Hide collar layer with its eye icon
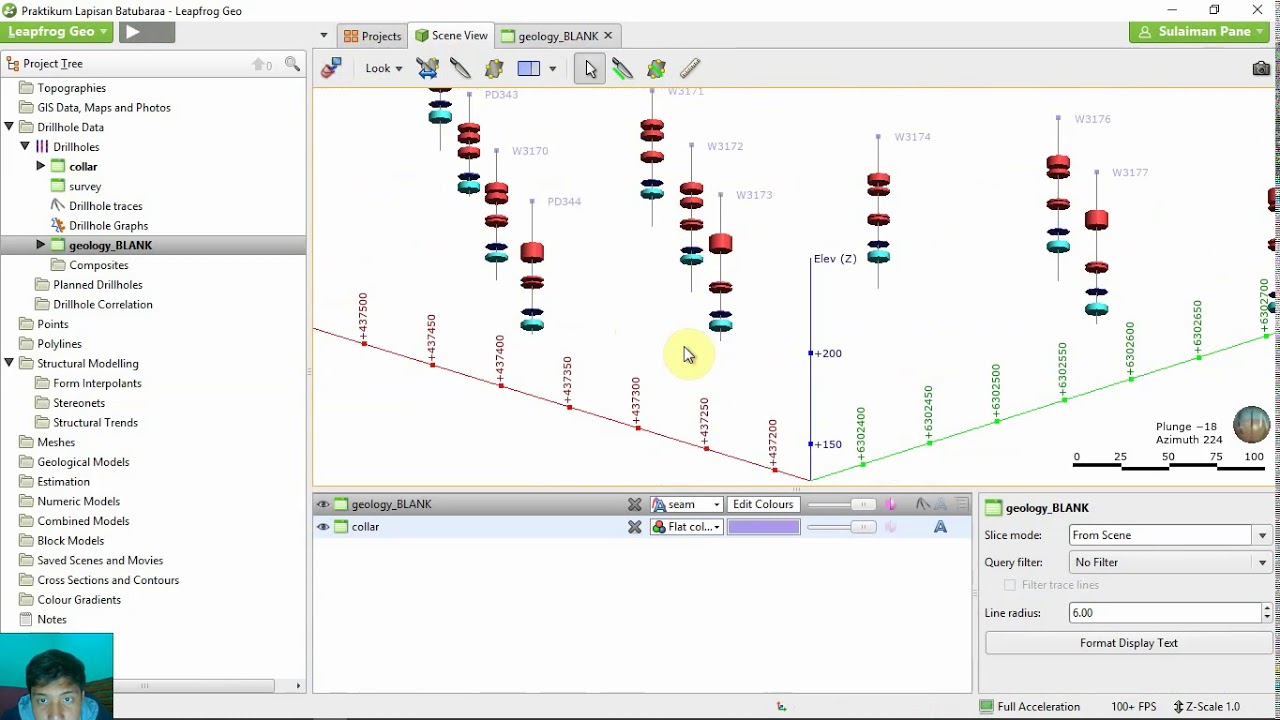The image size is (1280, 720). [x=323, y=527]
